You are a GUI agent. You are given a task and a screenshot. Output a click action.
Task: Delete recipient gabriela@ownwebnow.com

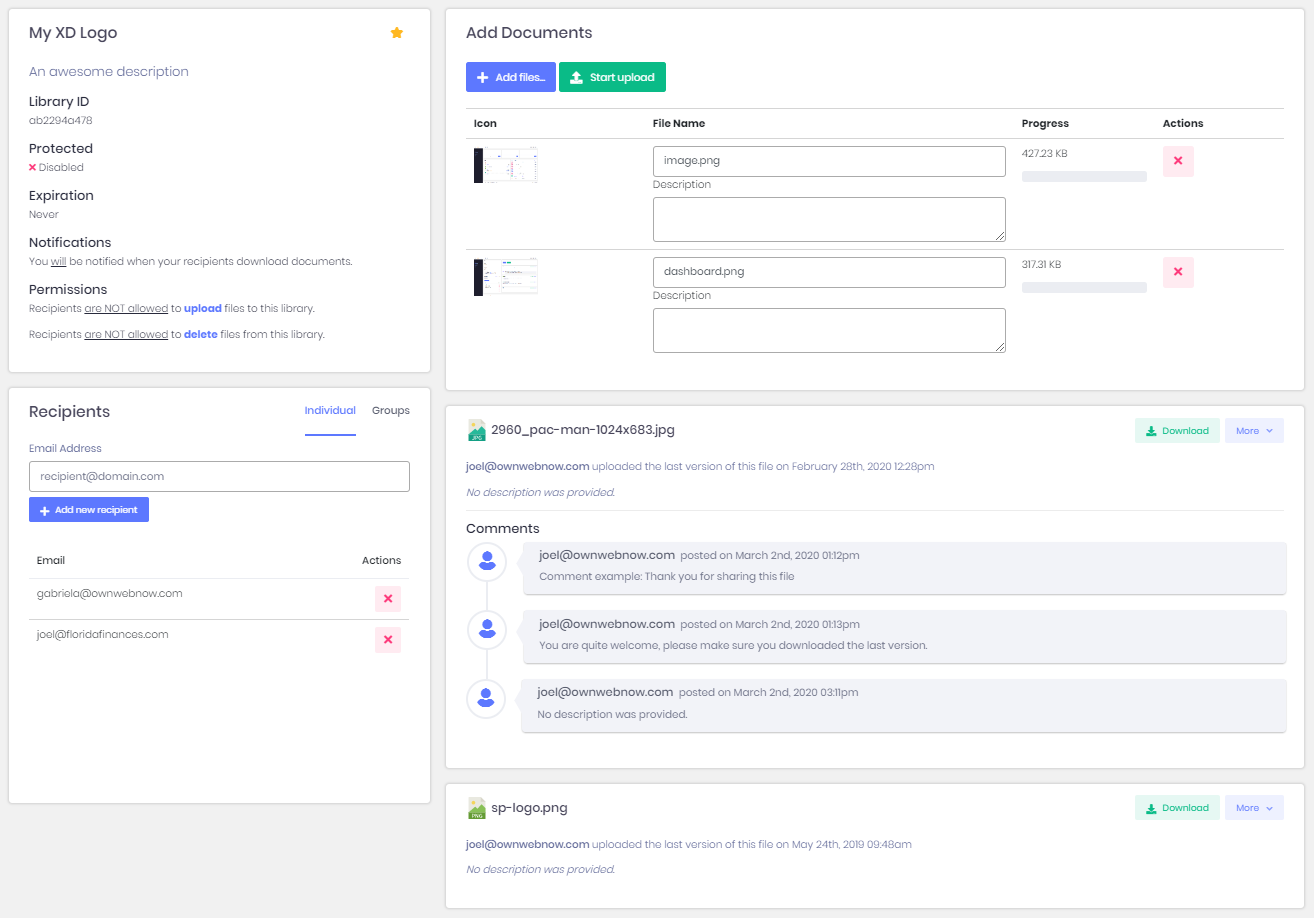click(387, 599)
